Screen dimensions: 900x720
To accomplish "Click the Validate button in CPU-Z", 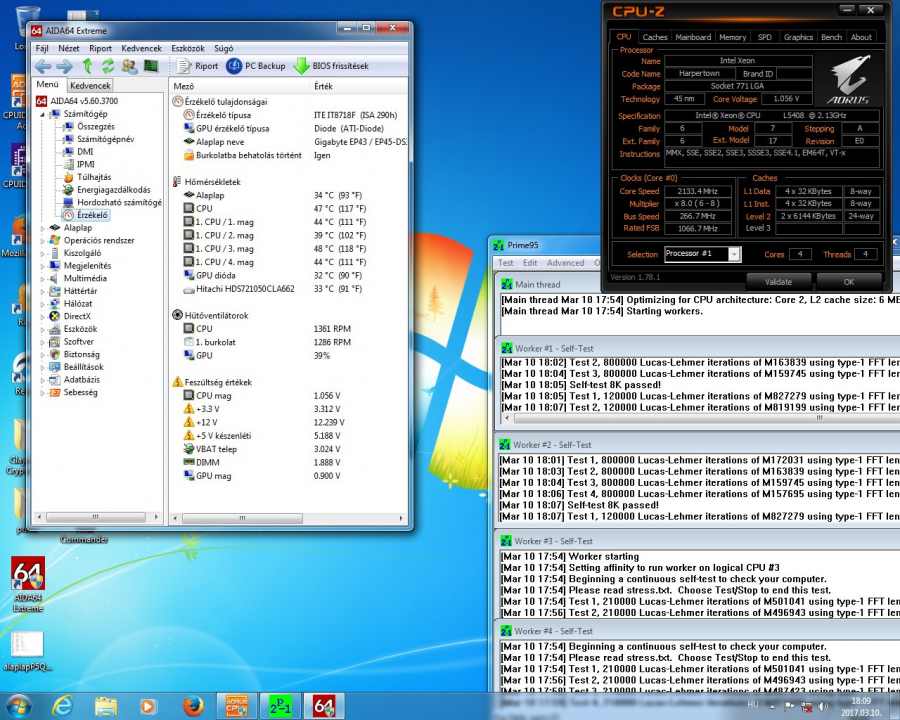I will pos(778,282).
